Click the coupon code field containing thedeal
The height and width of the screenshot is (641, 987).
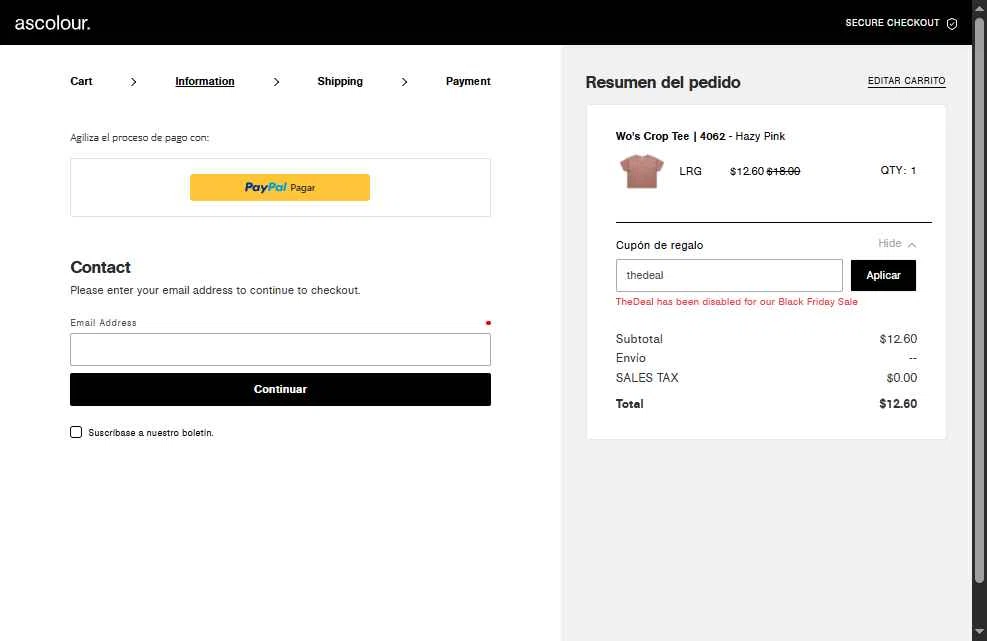pyautogui.click(x=729, y=275)
